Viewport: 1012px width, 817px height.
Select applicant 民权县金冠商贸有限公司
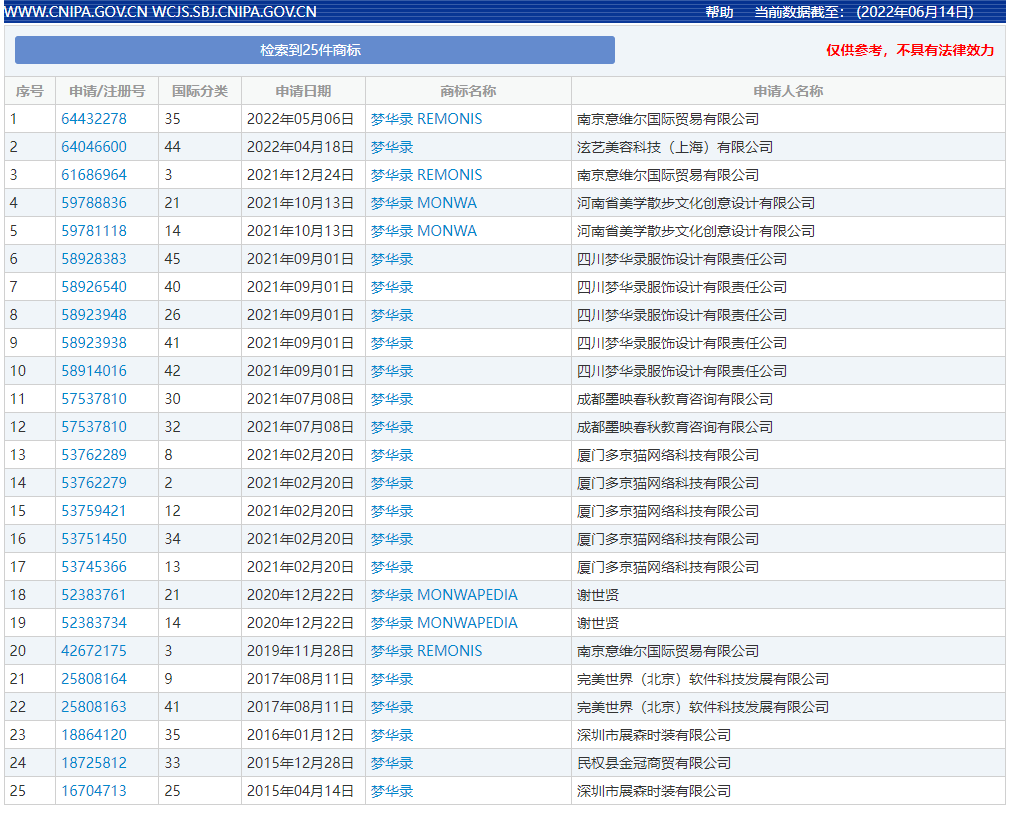click(654, 763)
